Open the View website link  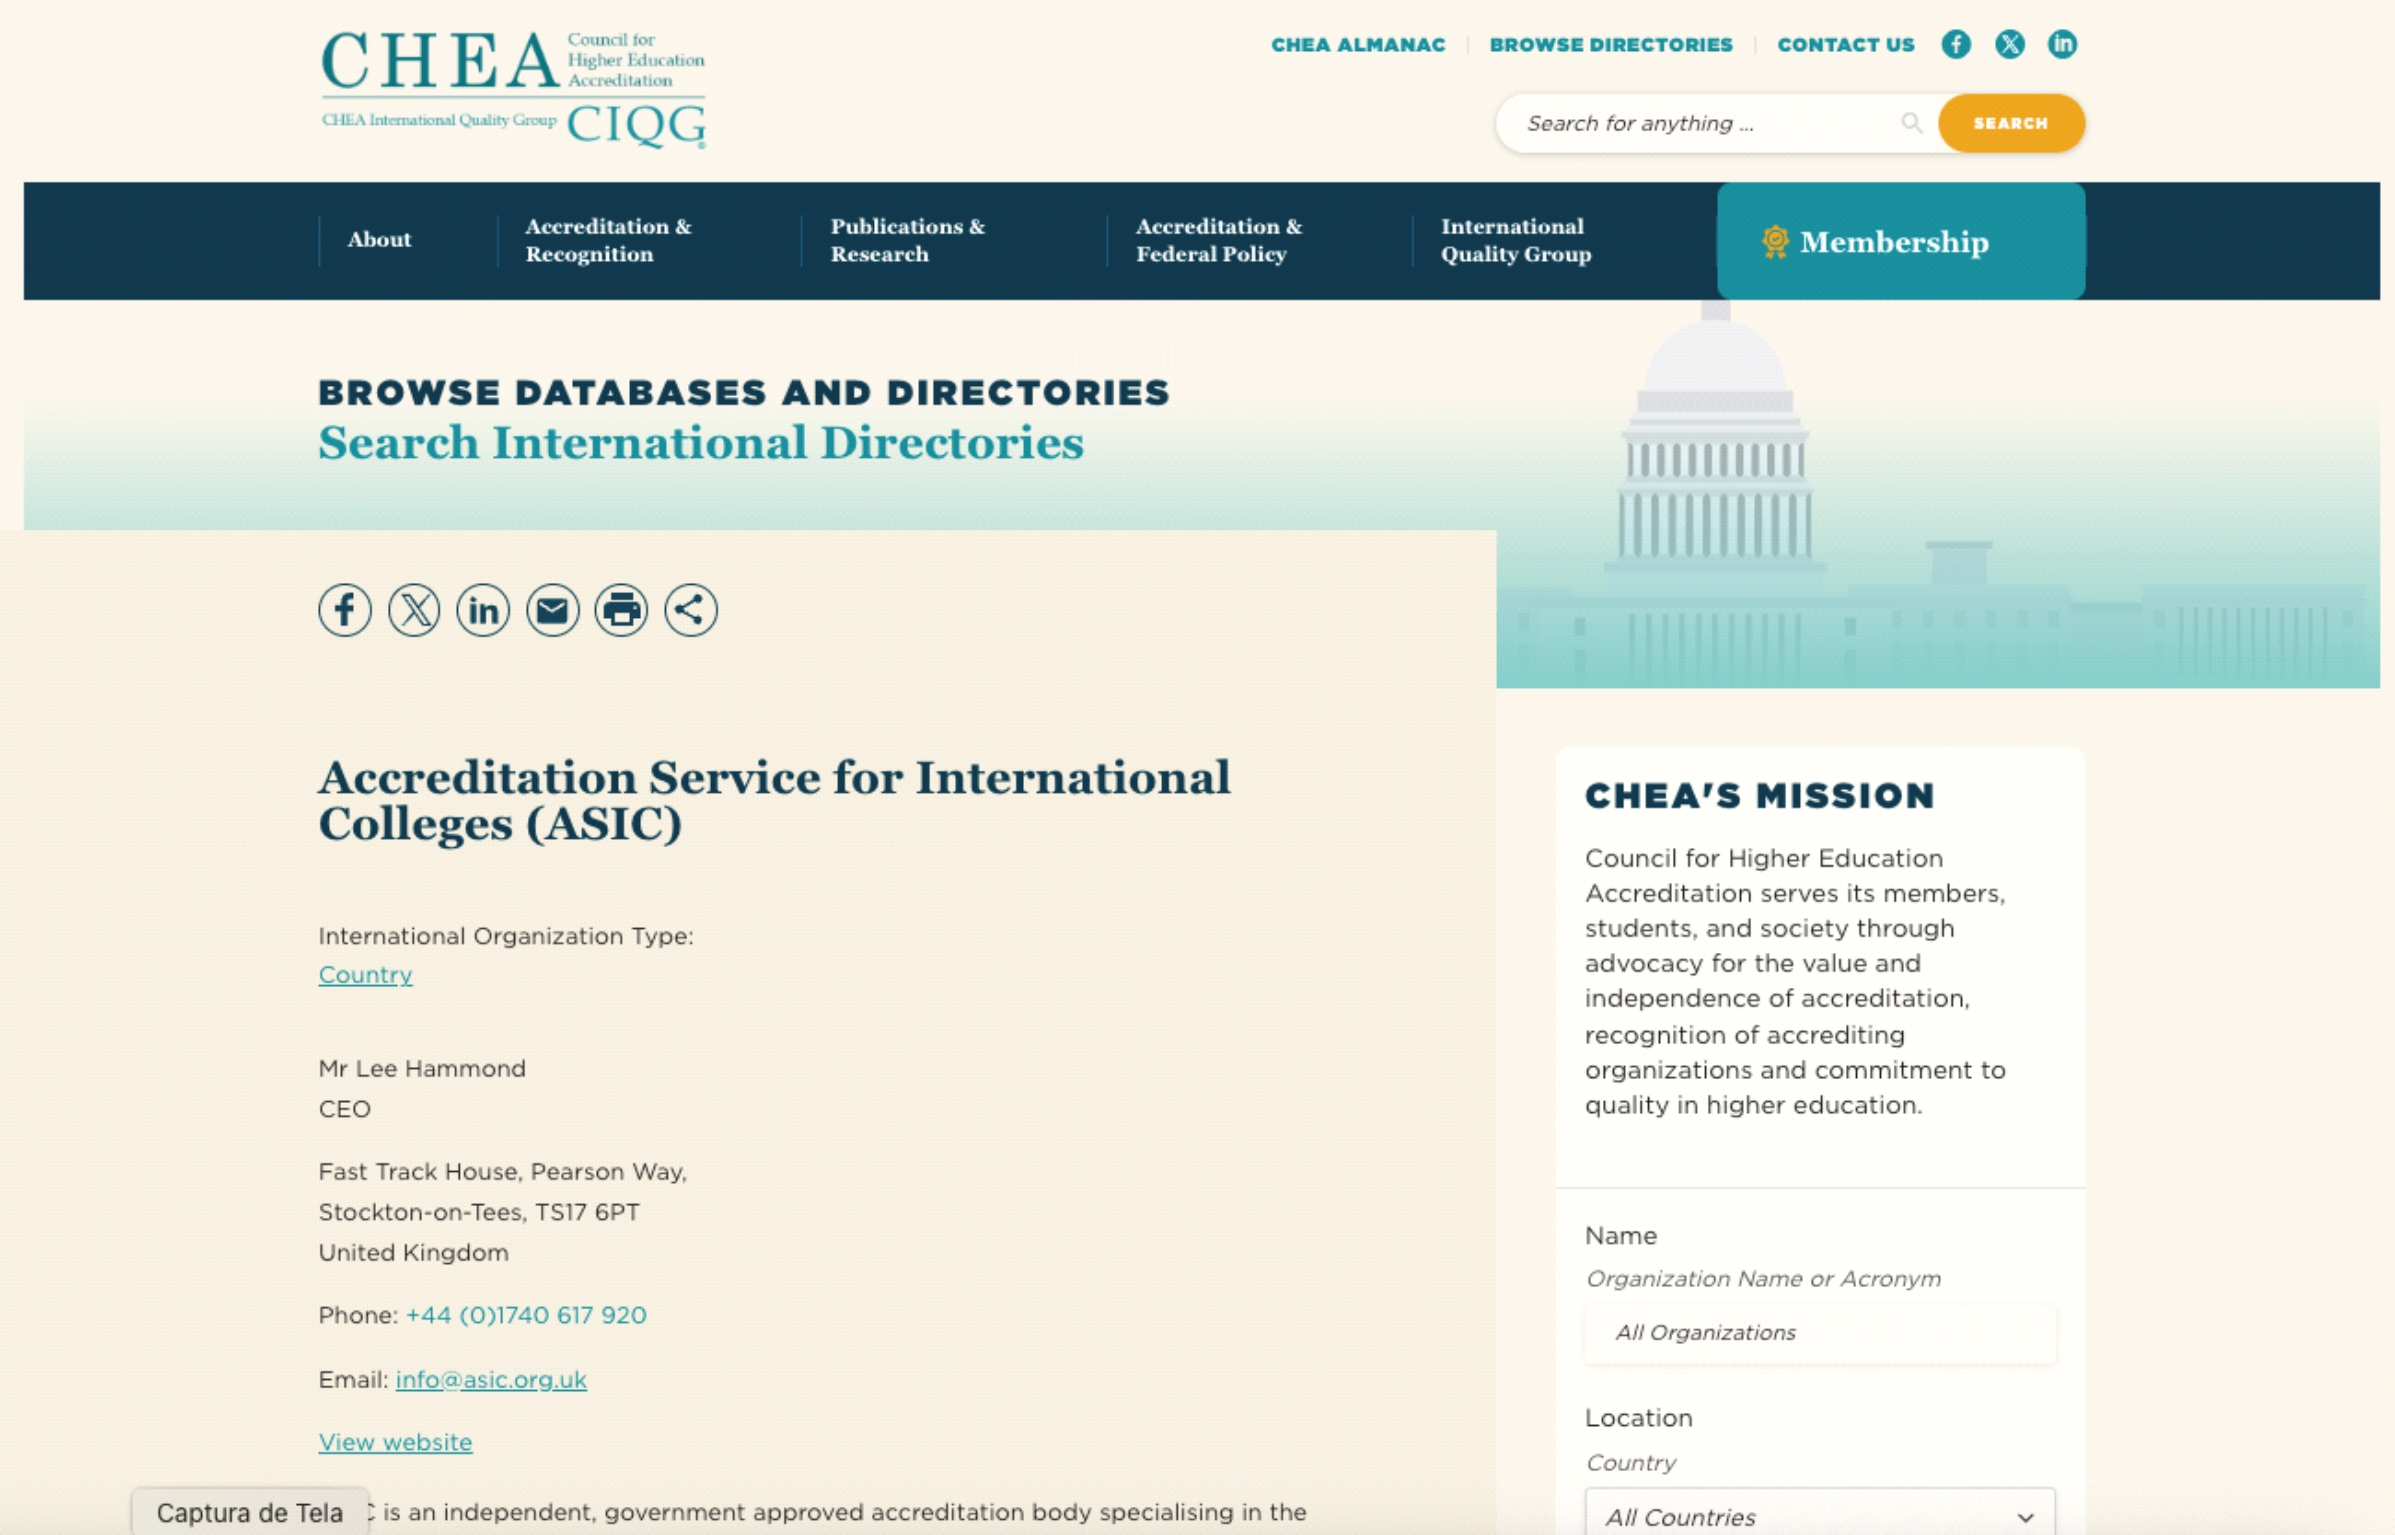395,1442
